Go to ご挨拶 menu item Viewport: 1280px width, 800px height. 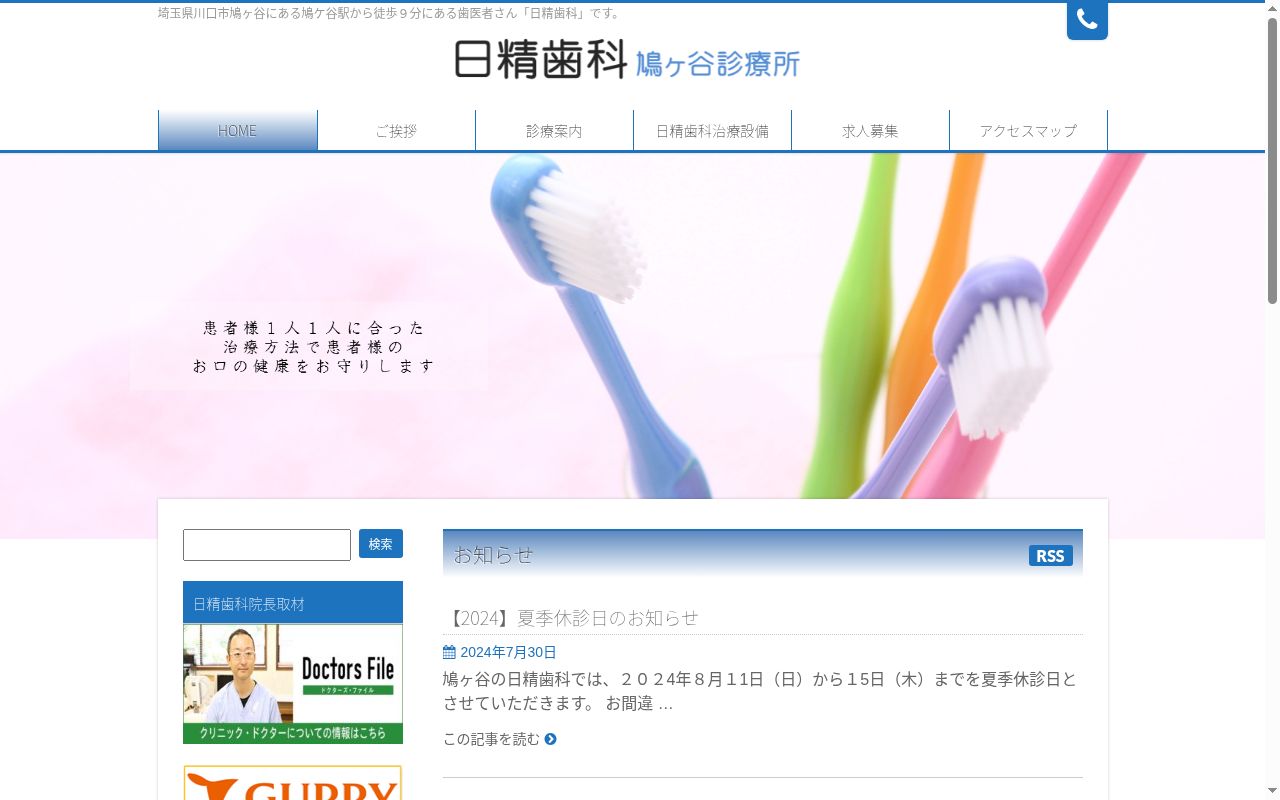396,130
